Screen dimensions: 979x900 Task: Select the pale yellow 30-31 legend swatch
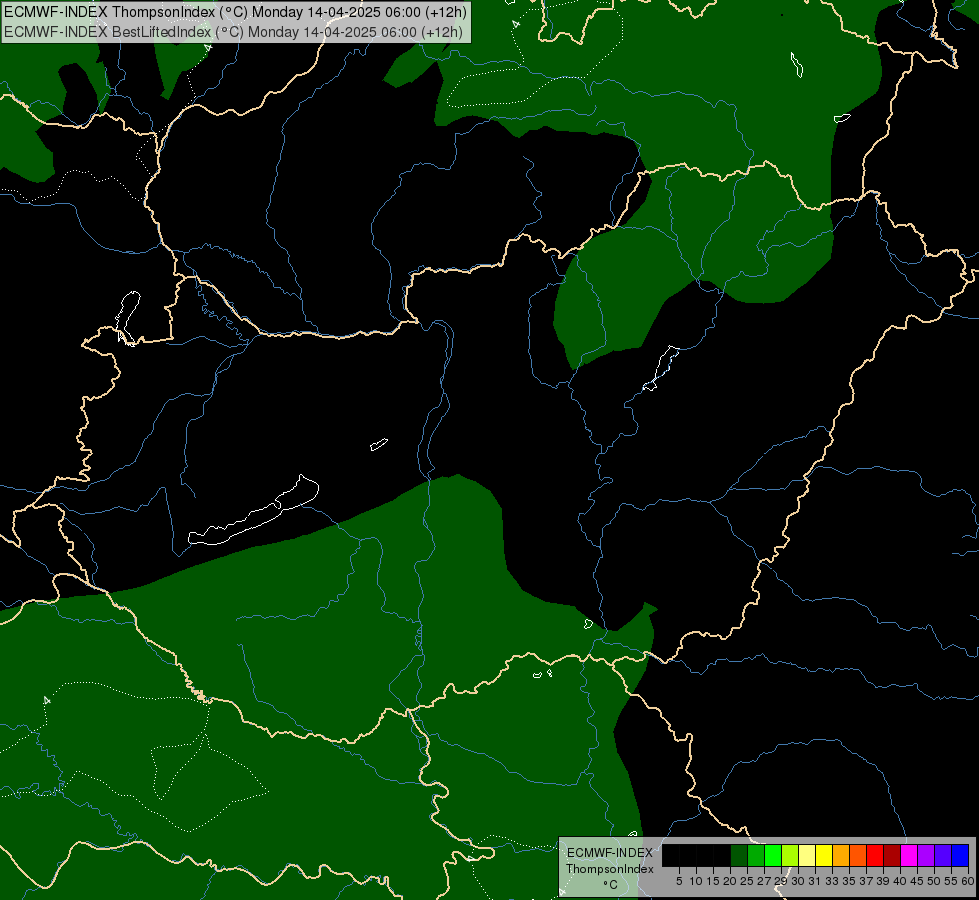click(807, 855)
